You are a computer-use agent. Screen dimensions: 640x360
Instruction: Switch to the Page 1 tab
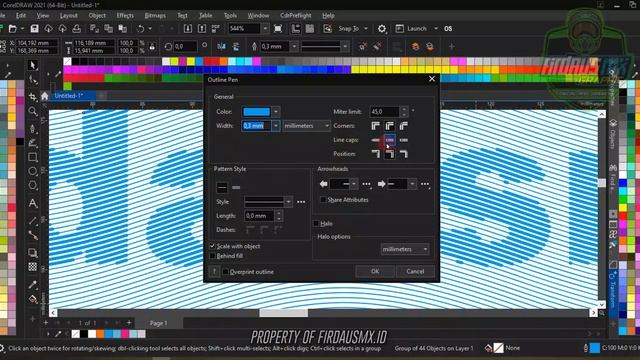click(x=158, y=323)
